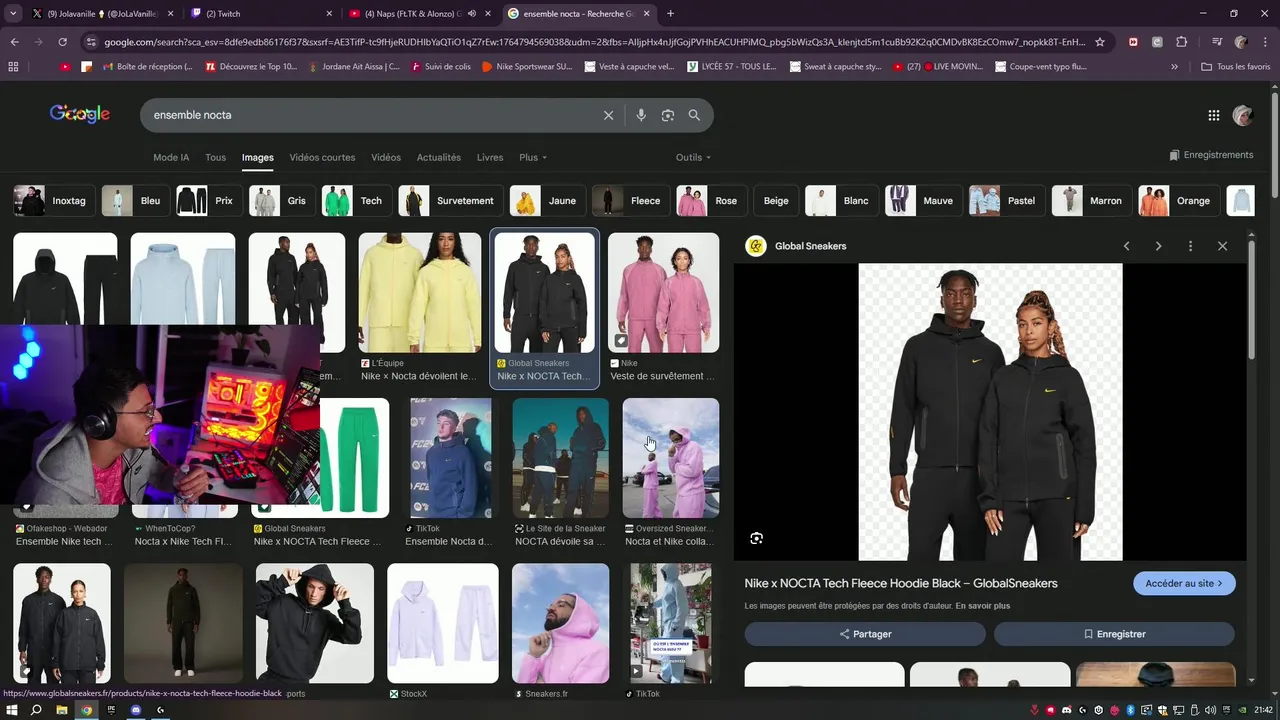Open the yellow tracksuit L'Équipe thumbnail
This screenshot has width=1280, height=720.
click(420, 293)
